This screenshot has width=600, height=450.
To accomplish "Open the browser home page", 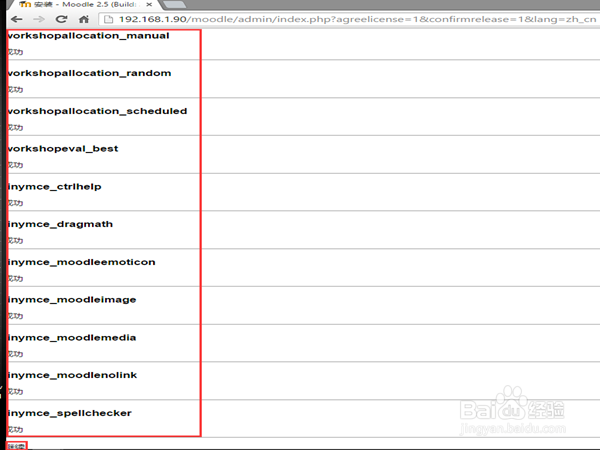I will click(84, 19).
